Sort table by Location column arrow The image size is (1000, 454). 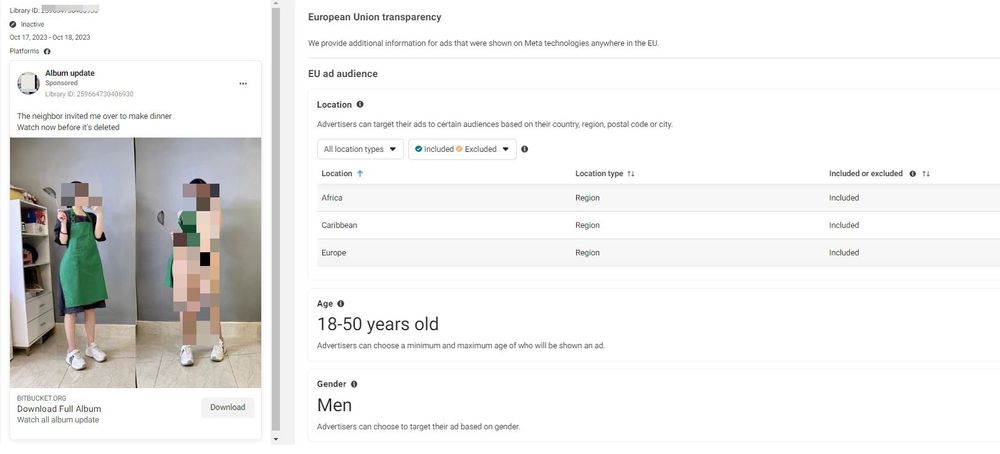click(360, 174)
